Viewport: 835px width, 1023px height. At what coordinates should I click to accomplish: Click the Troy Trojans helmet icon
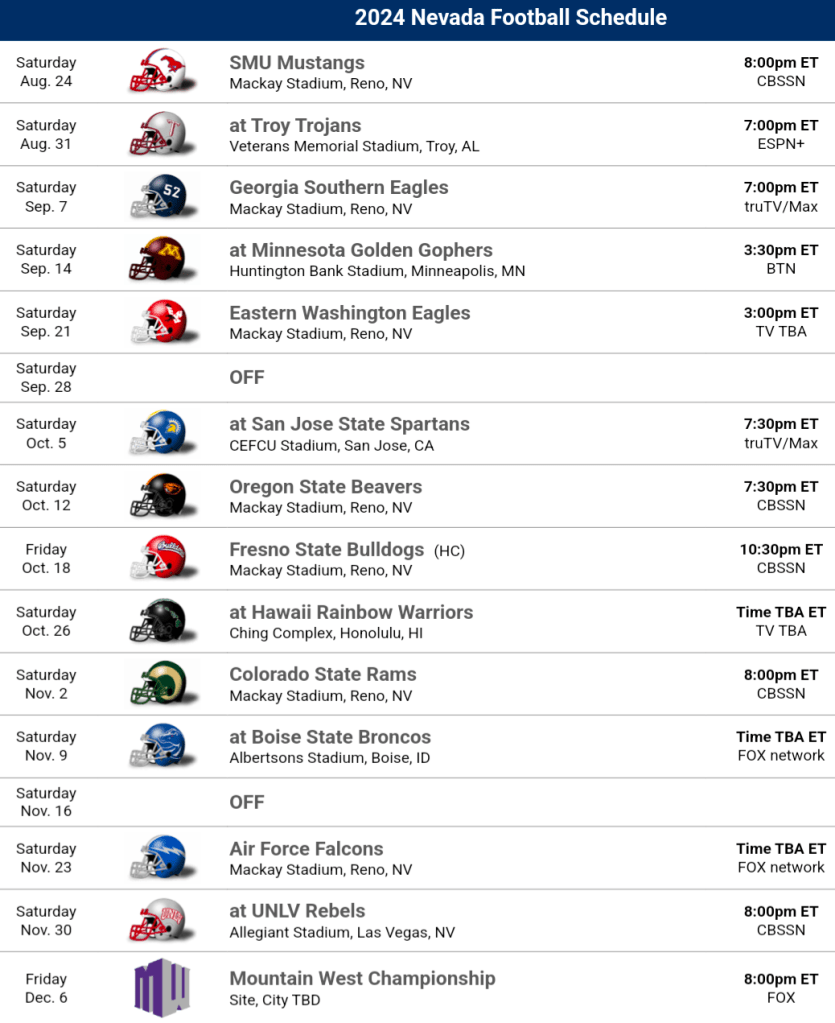click(159, 135)
